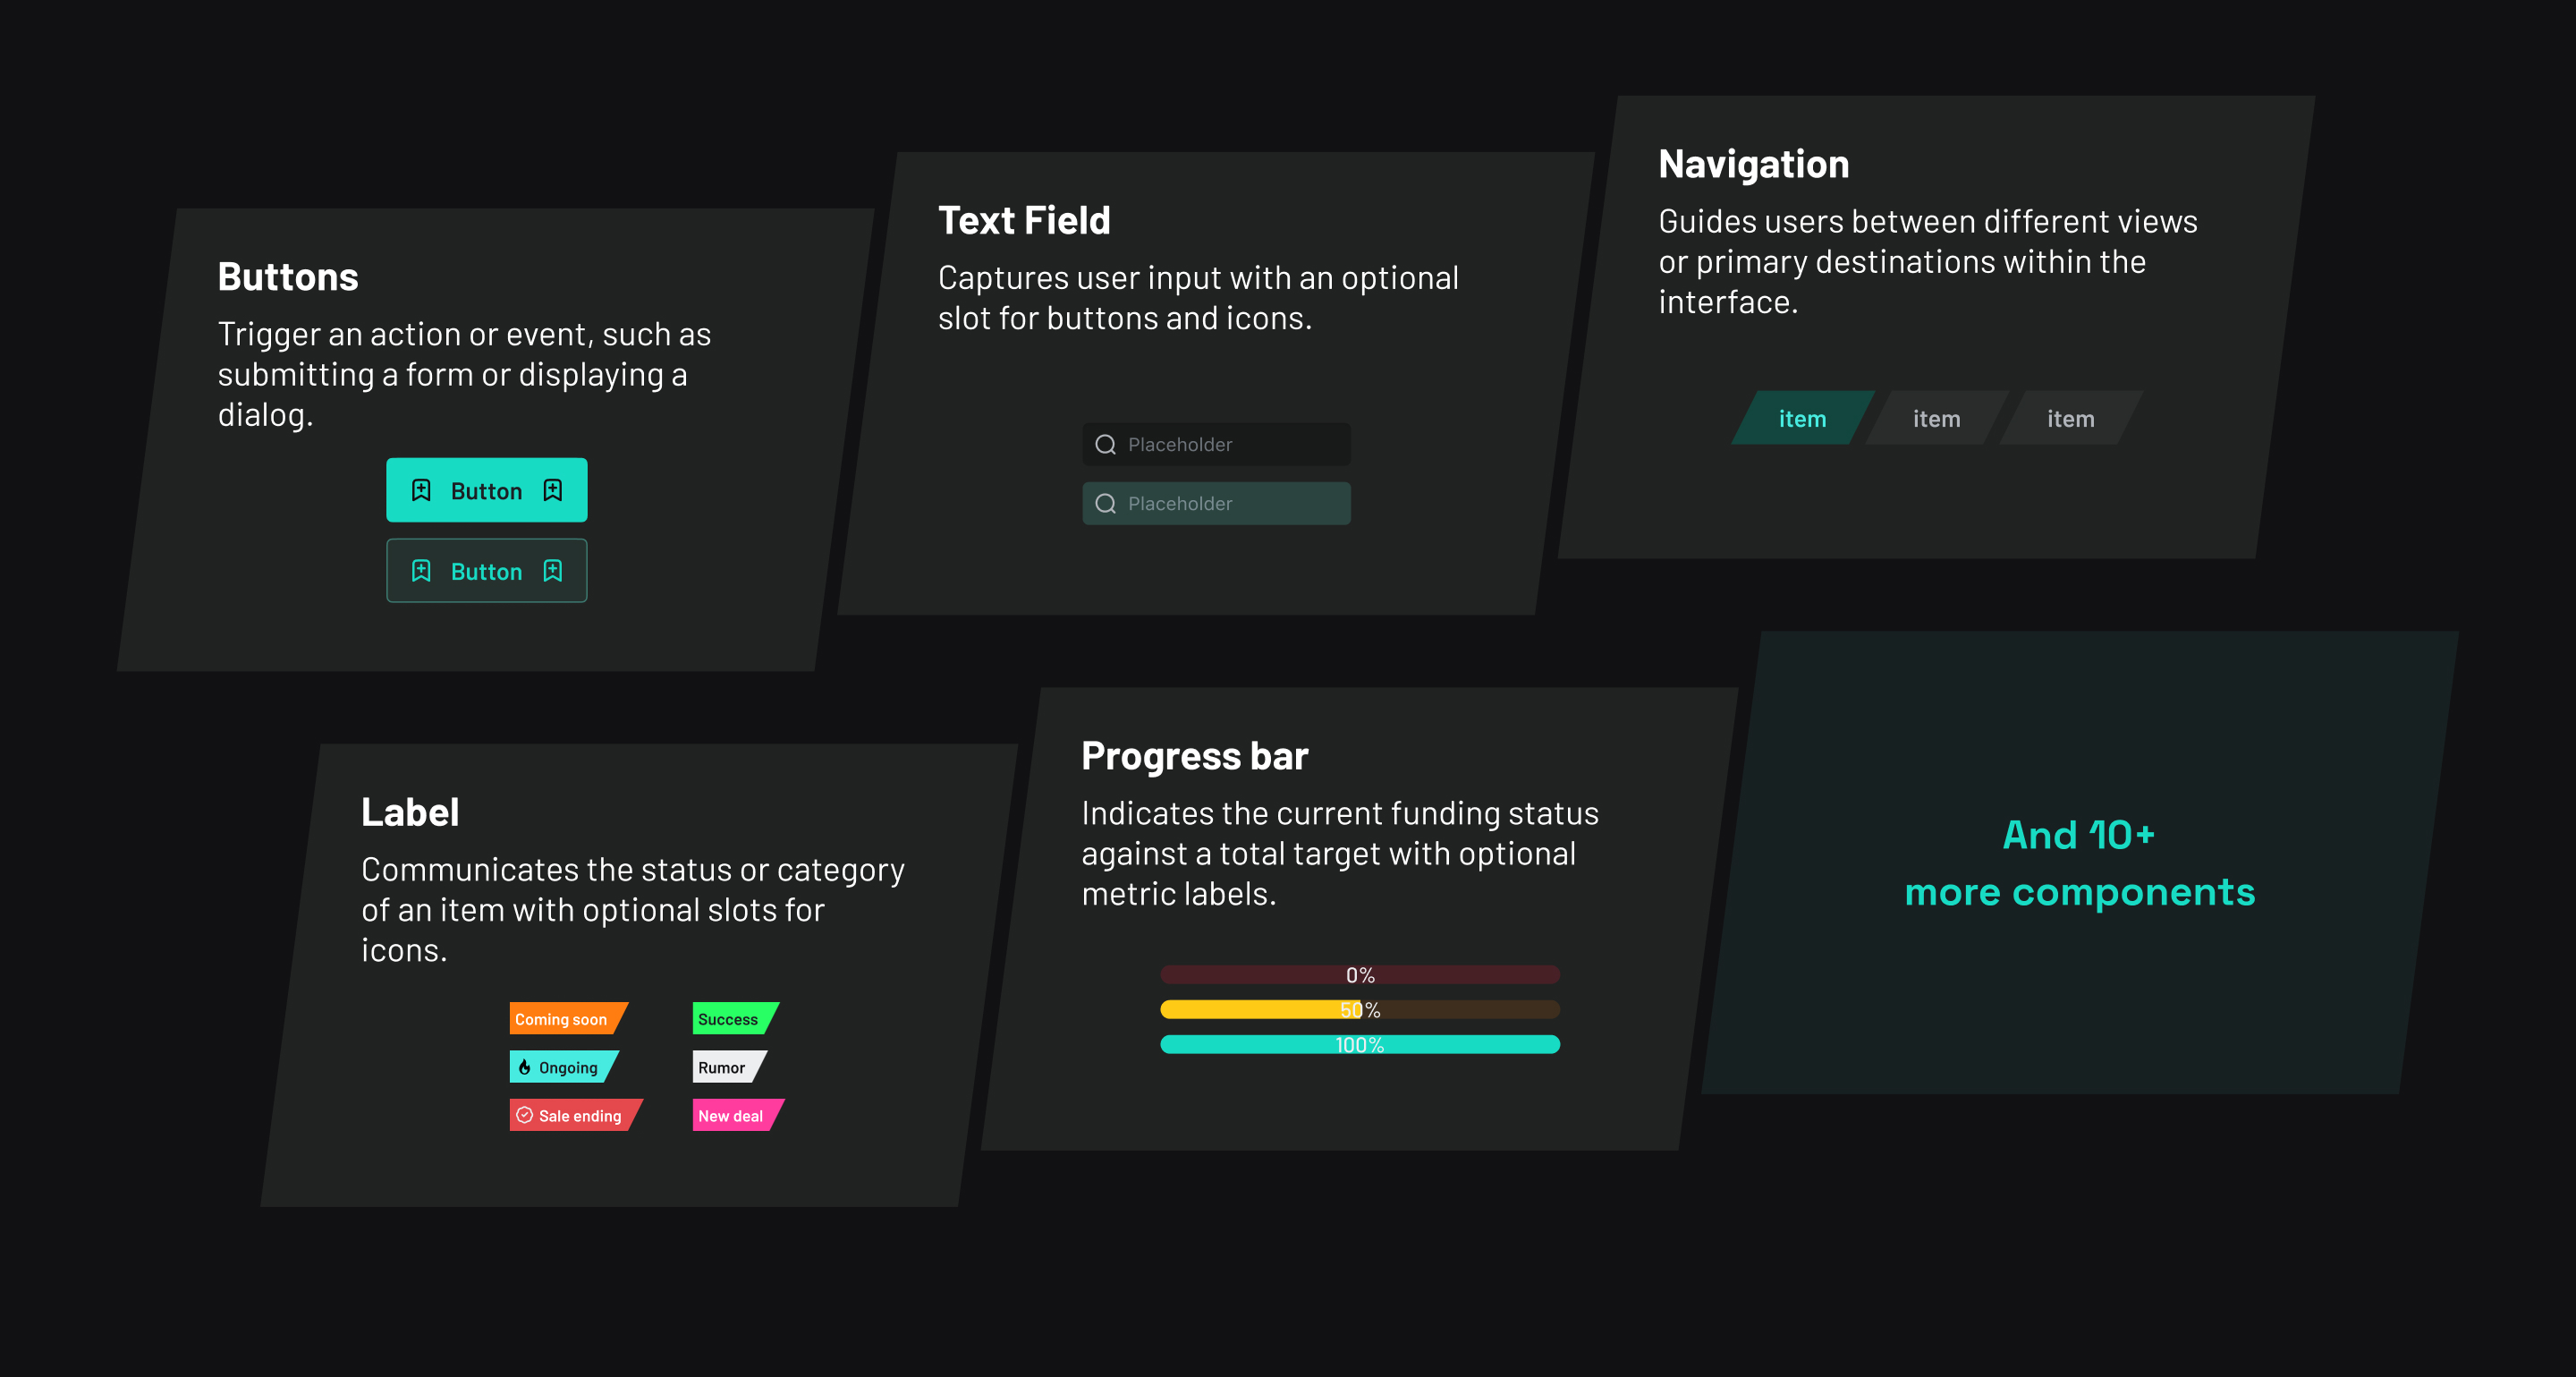Click the teal 100% progress bar
Screen dimensions: 2576x1377
[1359, 1045]
